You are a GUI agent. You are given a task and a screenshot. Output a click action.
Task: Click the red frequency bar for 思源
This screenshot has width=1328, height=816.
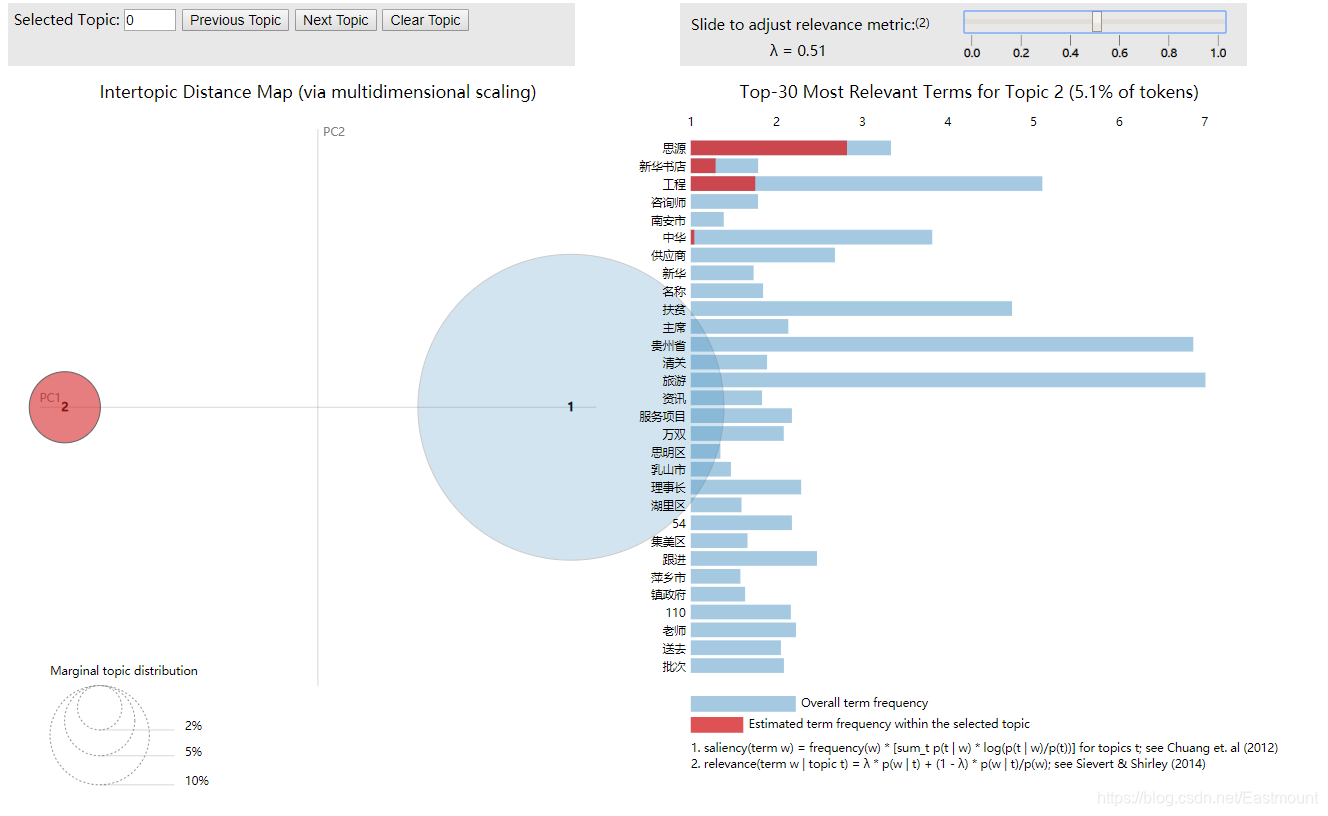click(769, 148)
